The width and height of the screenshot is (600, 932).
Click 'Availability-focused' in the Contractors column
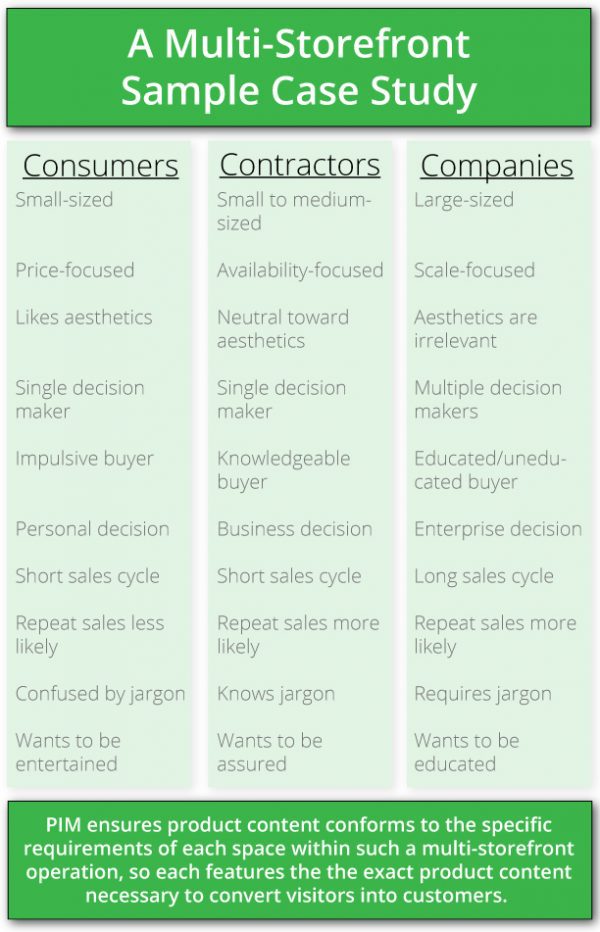click(300, 270)
